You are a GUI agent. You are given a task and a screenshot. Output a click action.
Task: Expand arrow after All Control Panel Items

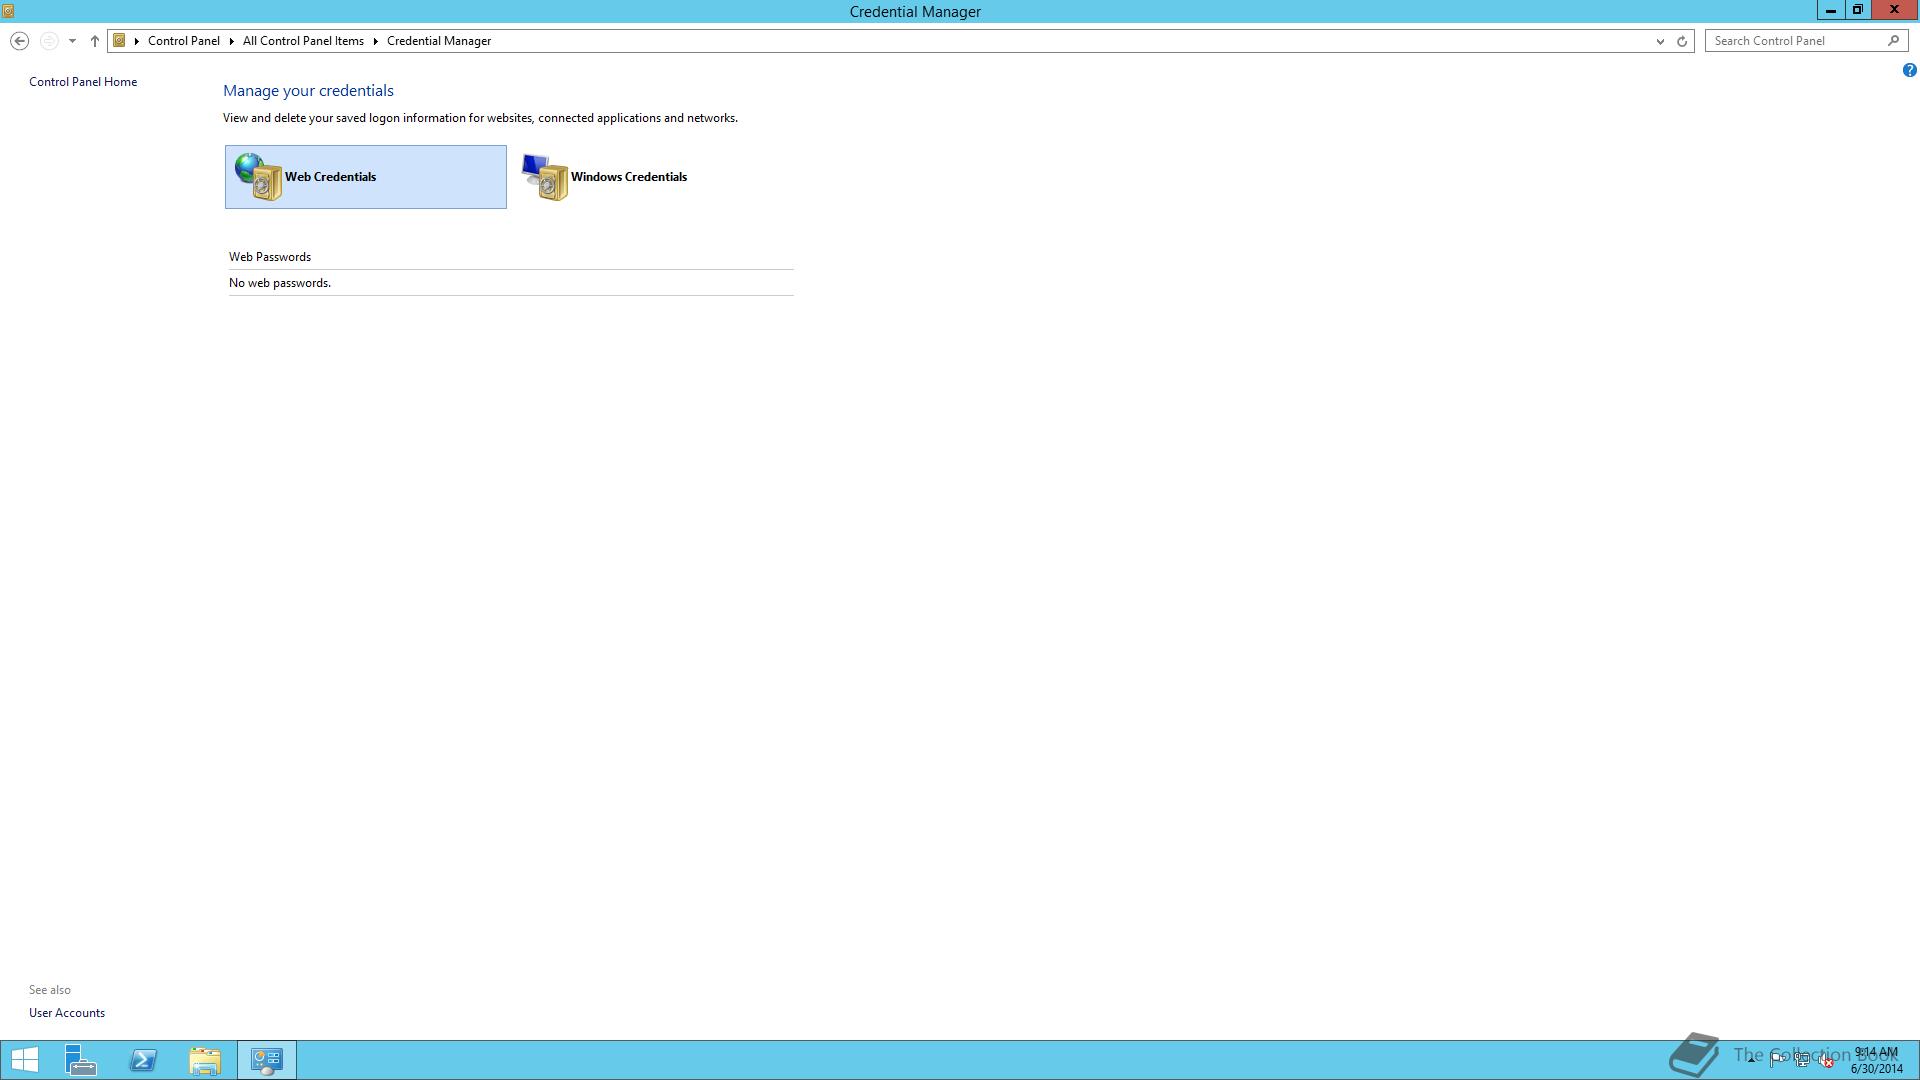(376, 41)
